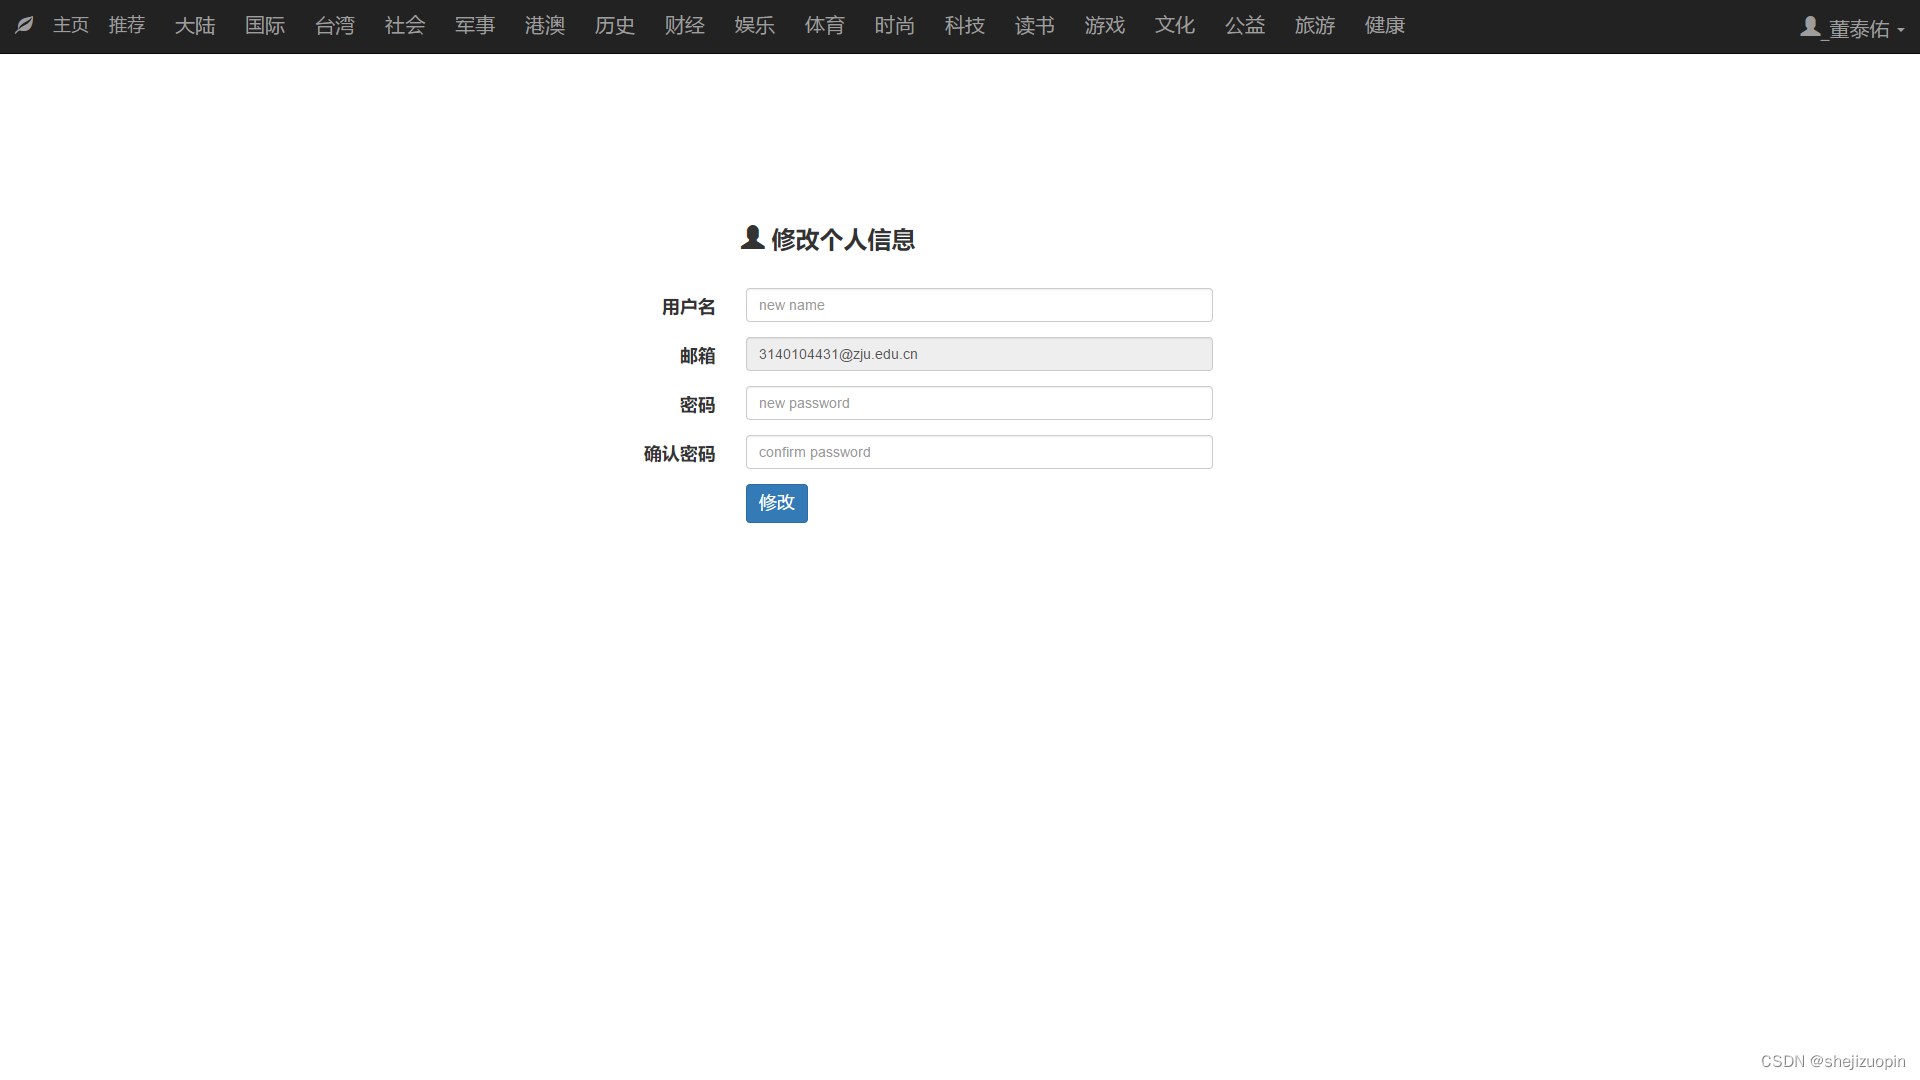The width and height of the screenshot is (1920, 1080).
Task: Click the 旅游 navbar link
Action: coord(1315,25)
